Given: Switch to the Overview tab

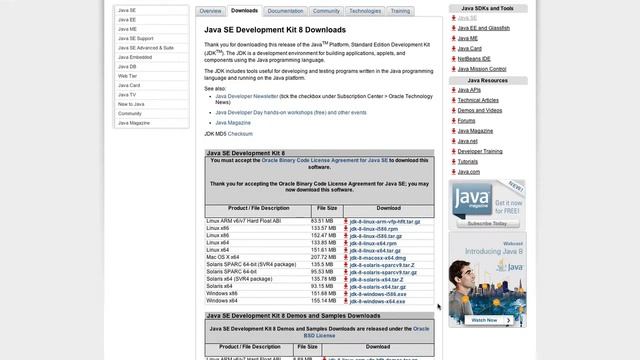Looking at the screenshot, I should pos(210,11).
